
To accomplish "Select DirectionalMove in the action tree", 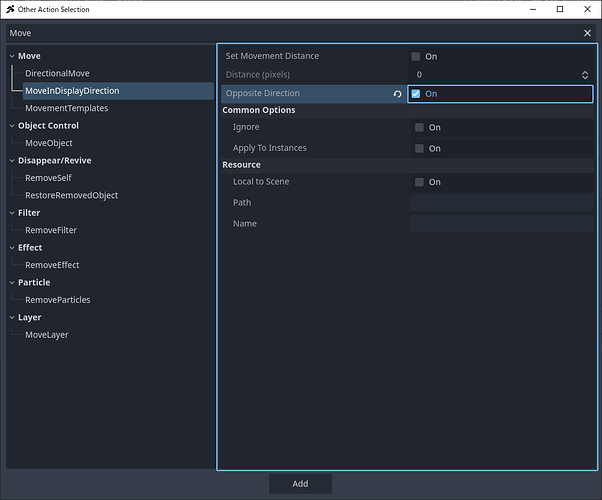I will pos(57,74).
